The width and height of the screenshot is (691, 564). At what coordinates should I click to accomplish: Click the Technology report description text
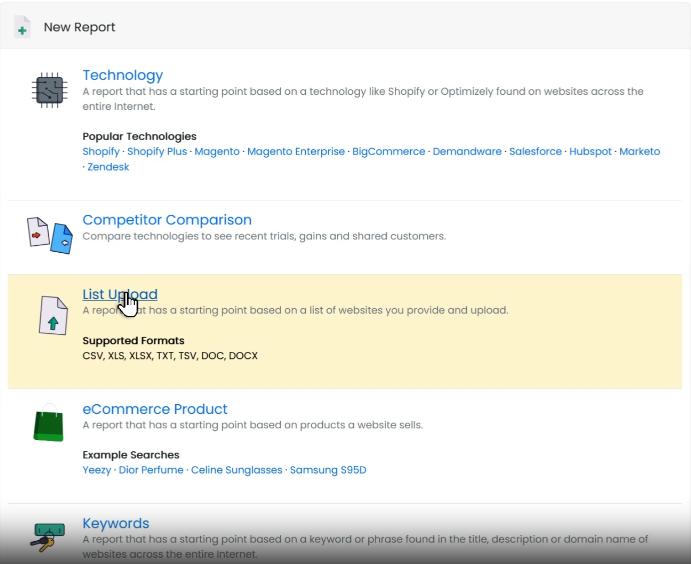[x=363, y=99]
